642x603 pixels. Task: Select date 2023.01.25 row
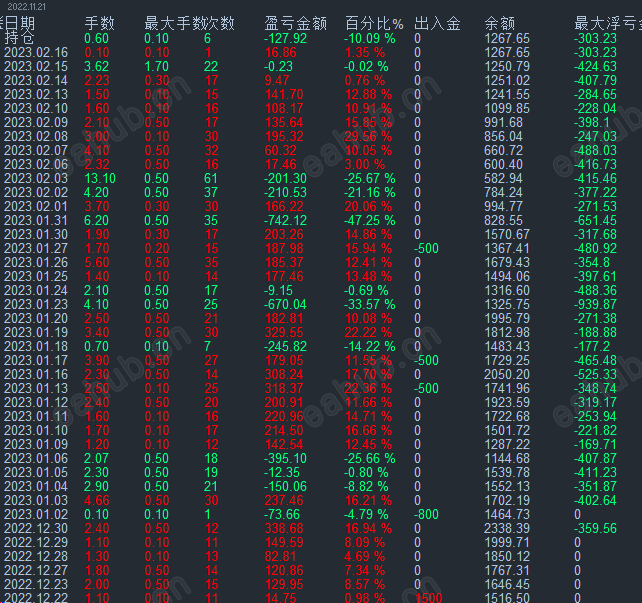pyautogui.click(x=36, y=276)
